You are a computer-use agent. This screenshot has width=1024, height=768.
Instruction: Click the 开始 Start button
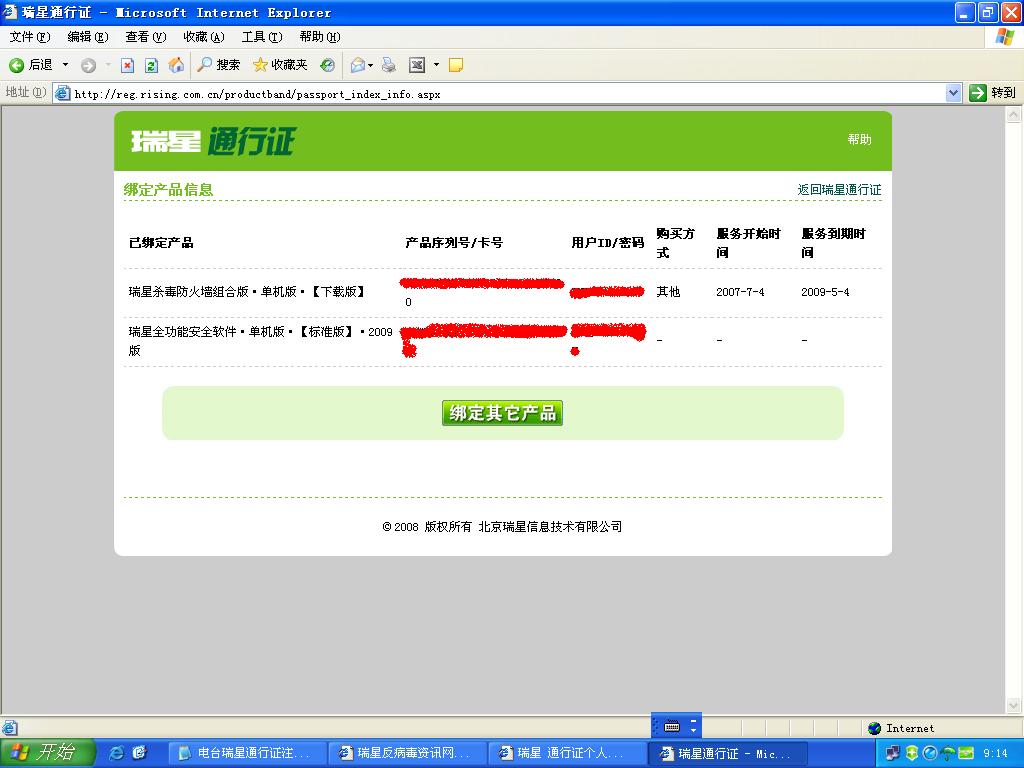coord(48,752)
